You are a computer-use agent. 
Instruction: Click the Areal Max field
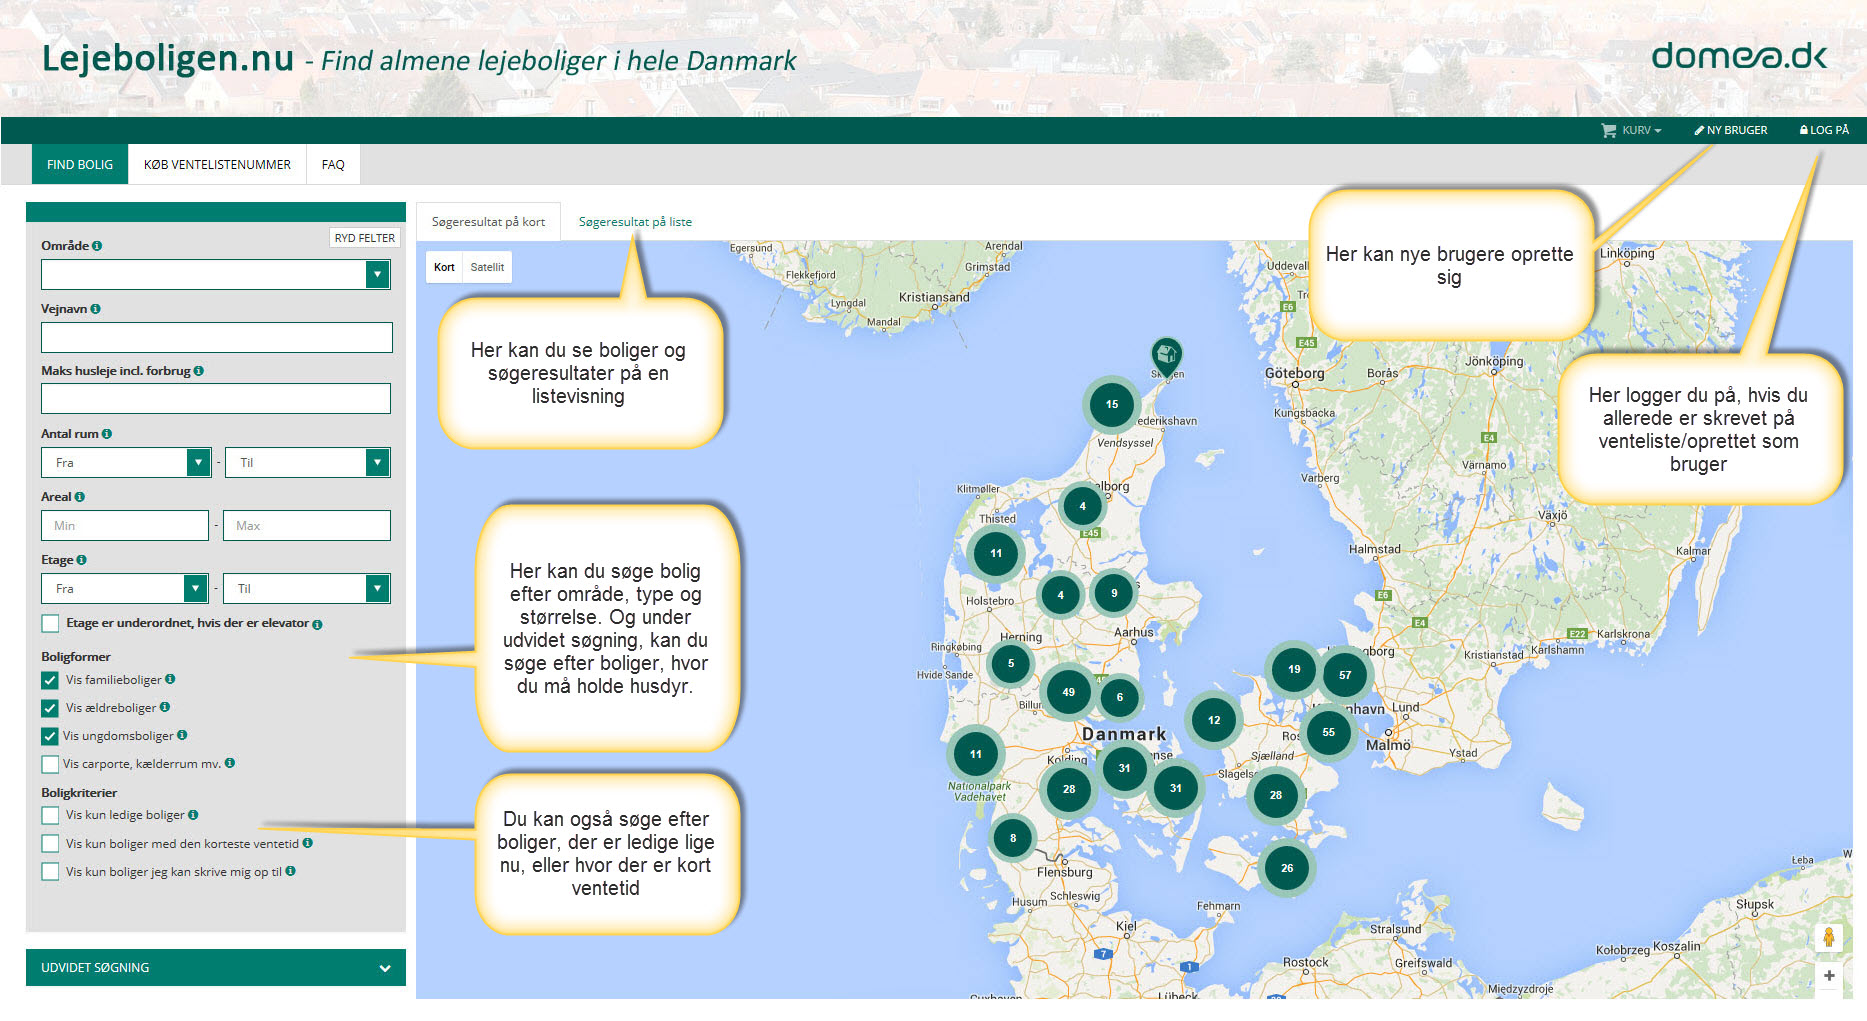307,525
